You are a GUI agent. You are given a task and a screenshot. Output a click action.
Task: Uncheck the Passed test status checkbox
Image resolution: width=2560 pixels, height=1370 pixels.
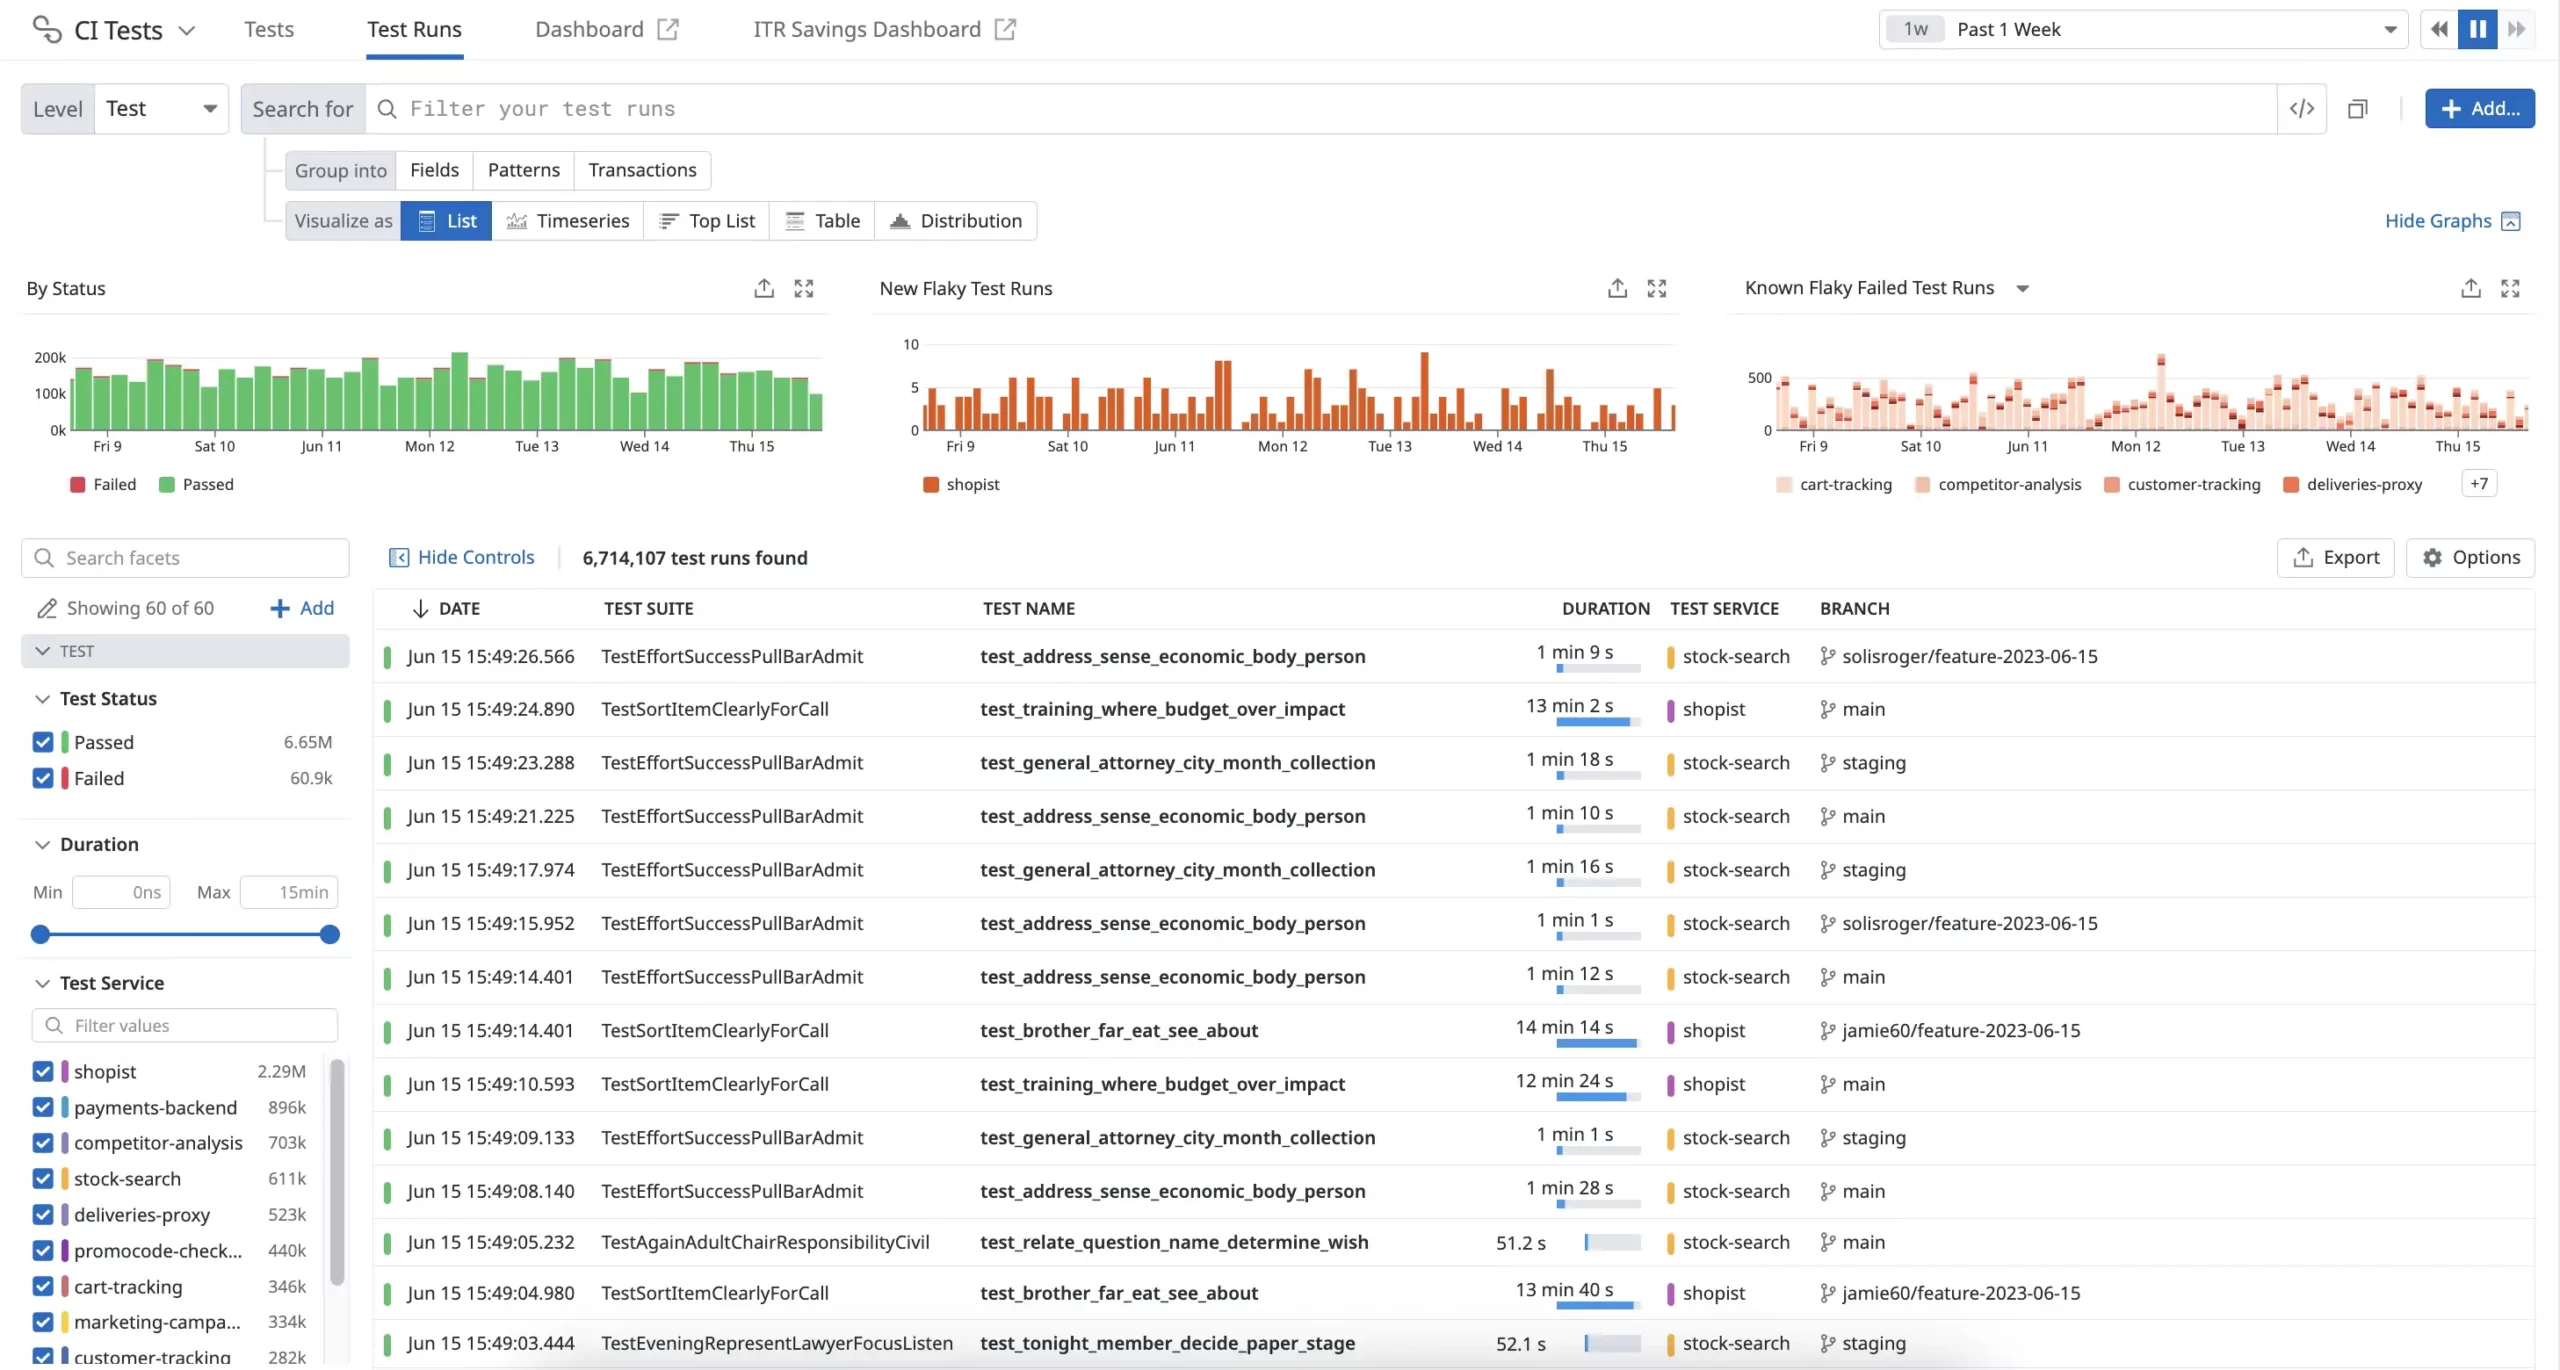tap(42, 742)
